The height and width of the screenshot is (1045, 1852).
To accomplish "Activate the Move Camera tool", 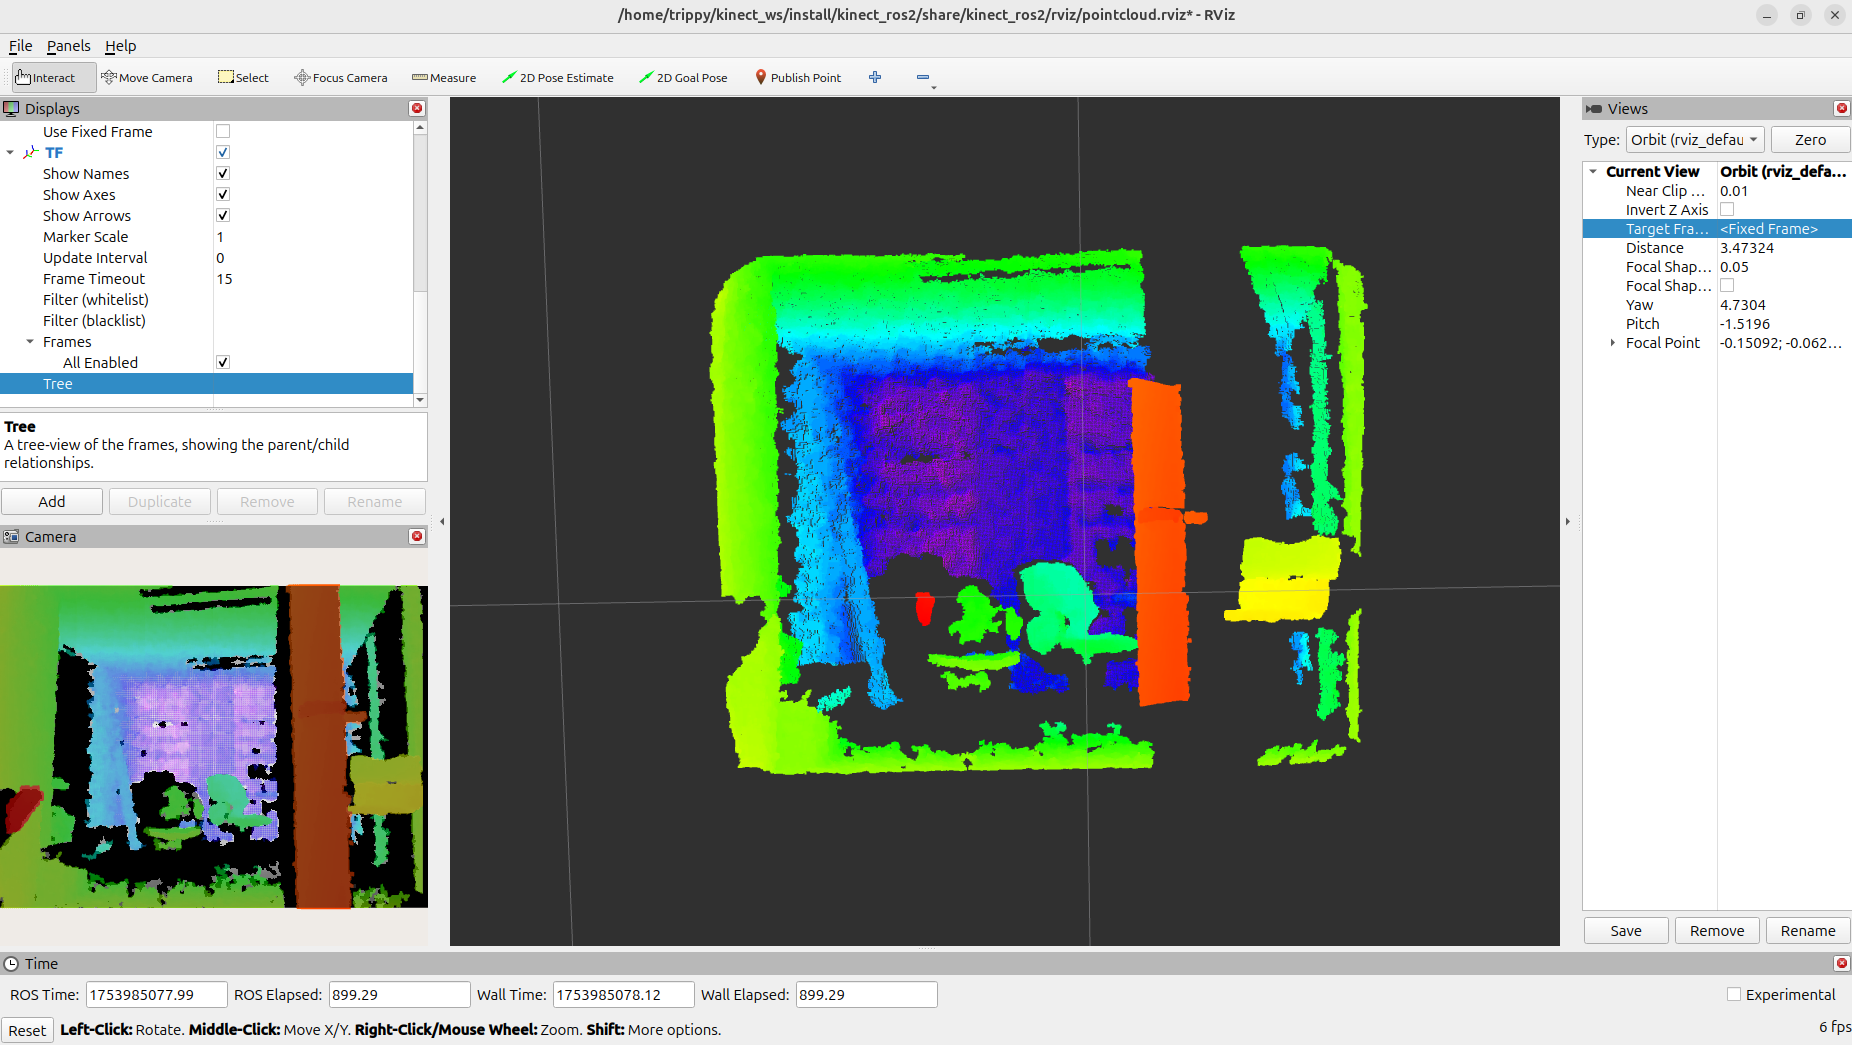I will click(147, 77).
